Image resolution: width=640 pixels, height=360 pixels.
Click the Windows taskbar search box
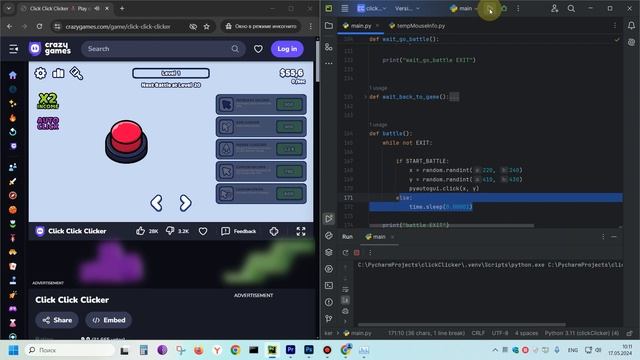pos(69,350)
